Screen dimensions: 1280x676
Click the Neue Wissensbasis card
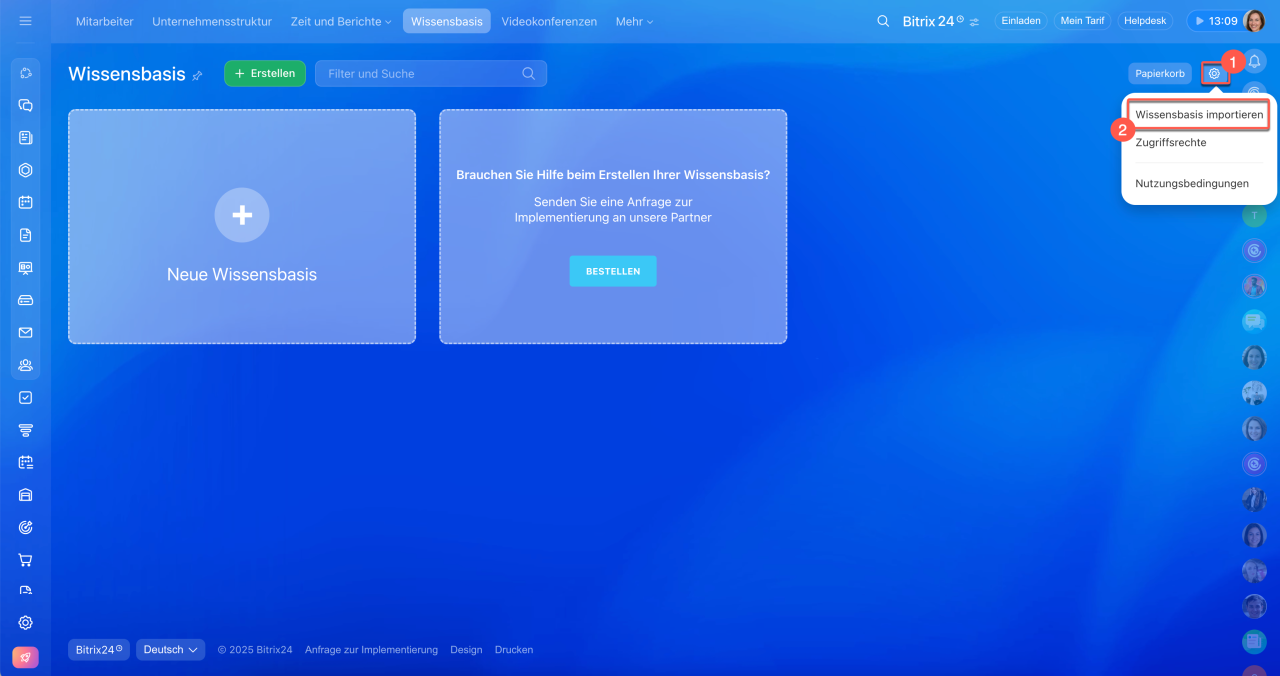242,227
